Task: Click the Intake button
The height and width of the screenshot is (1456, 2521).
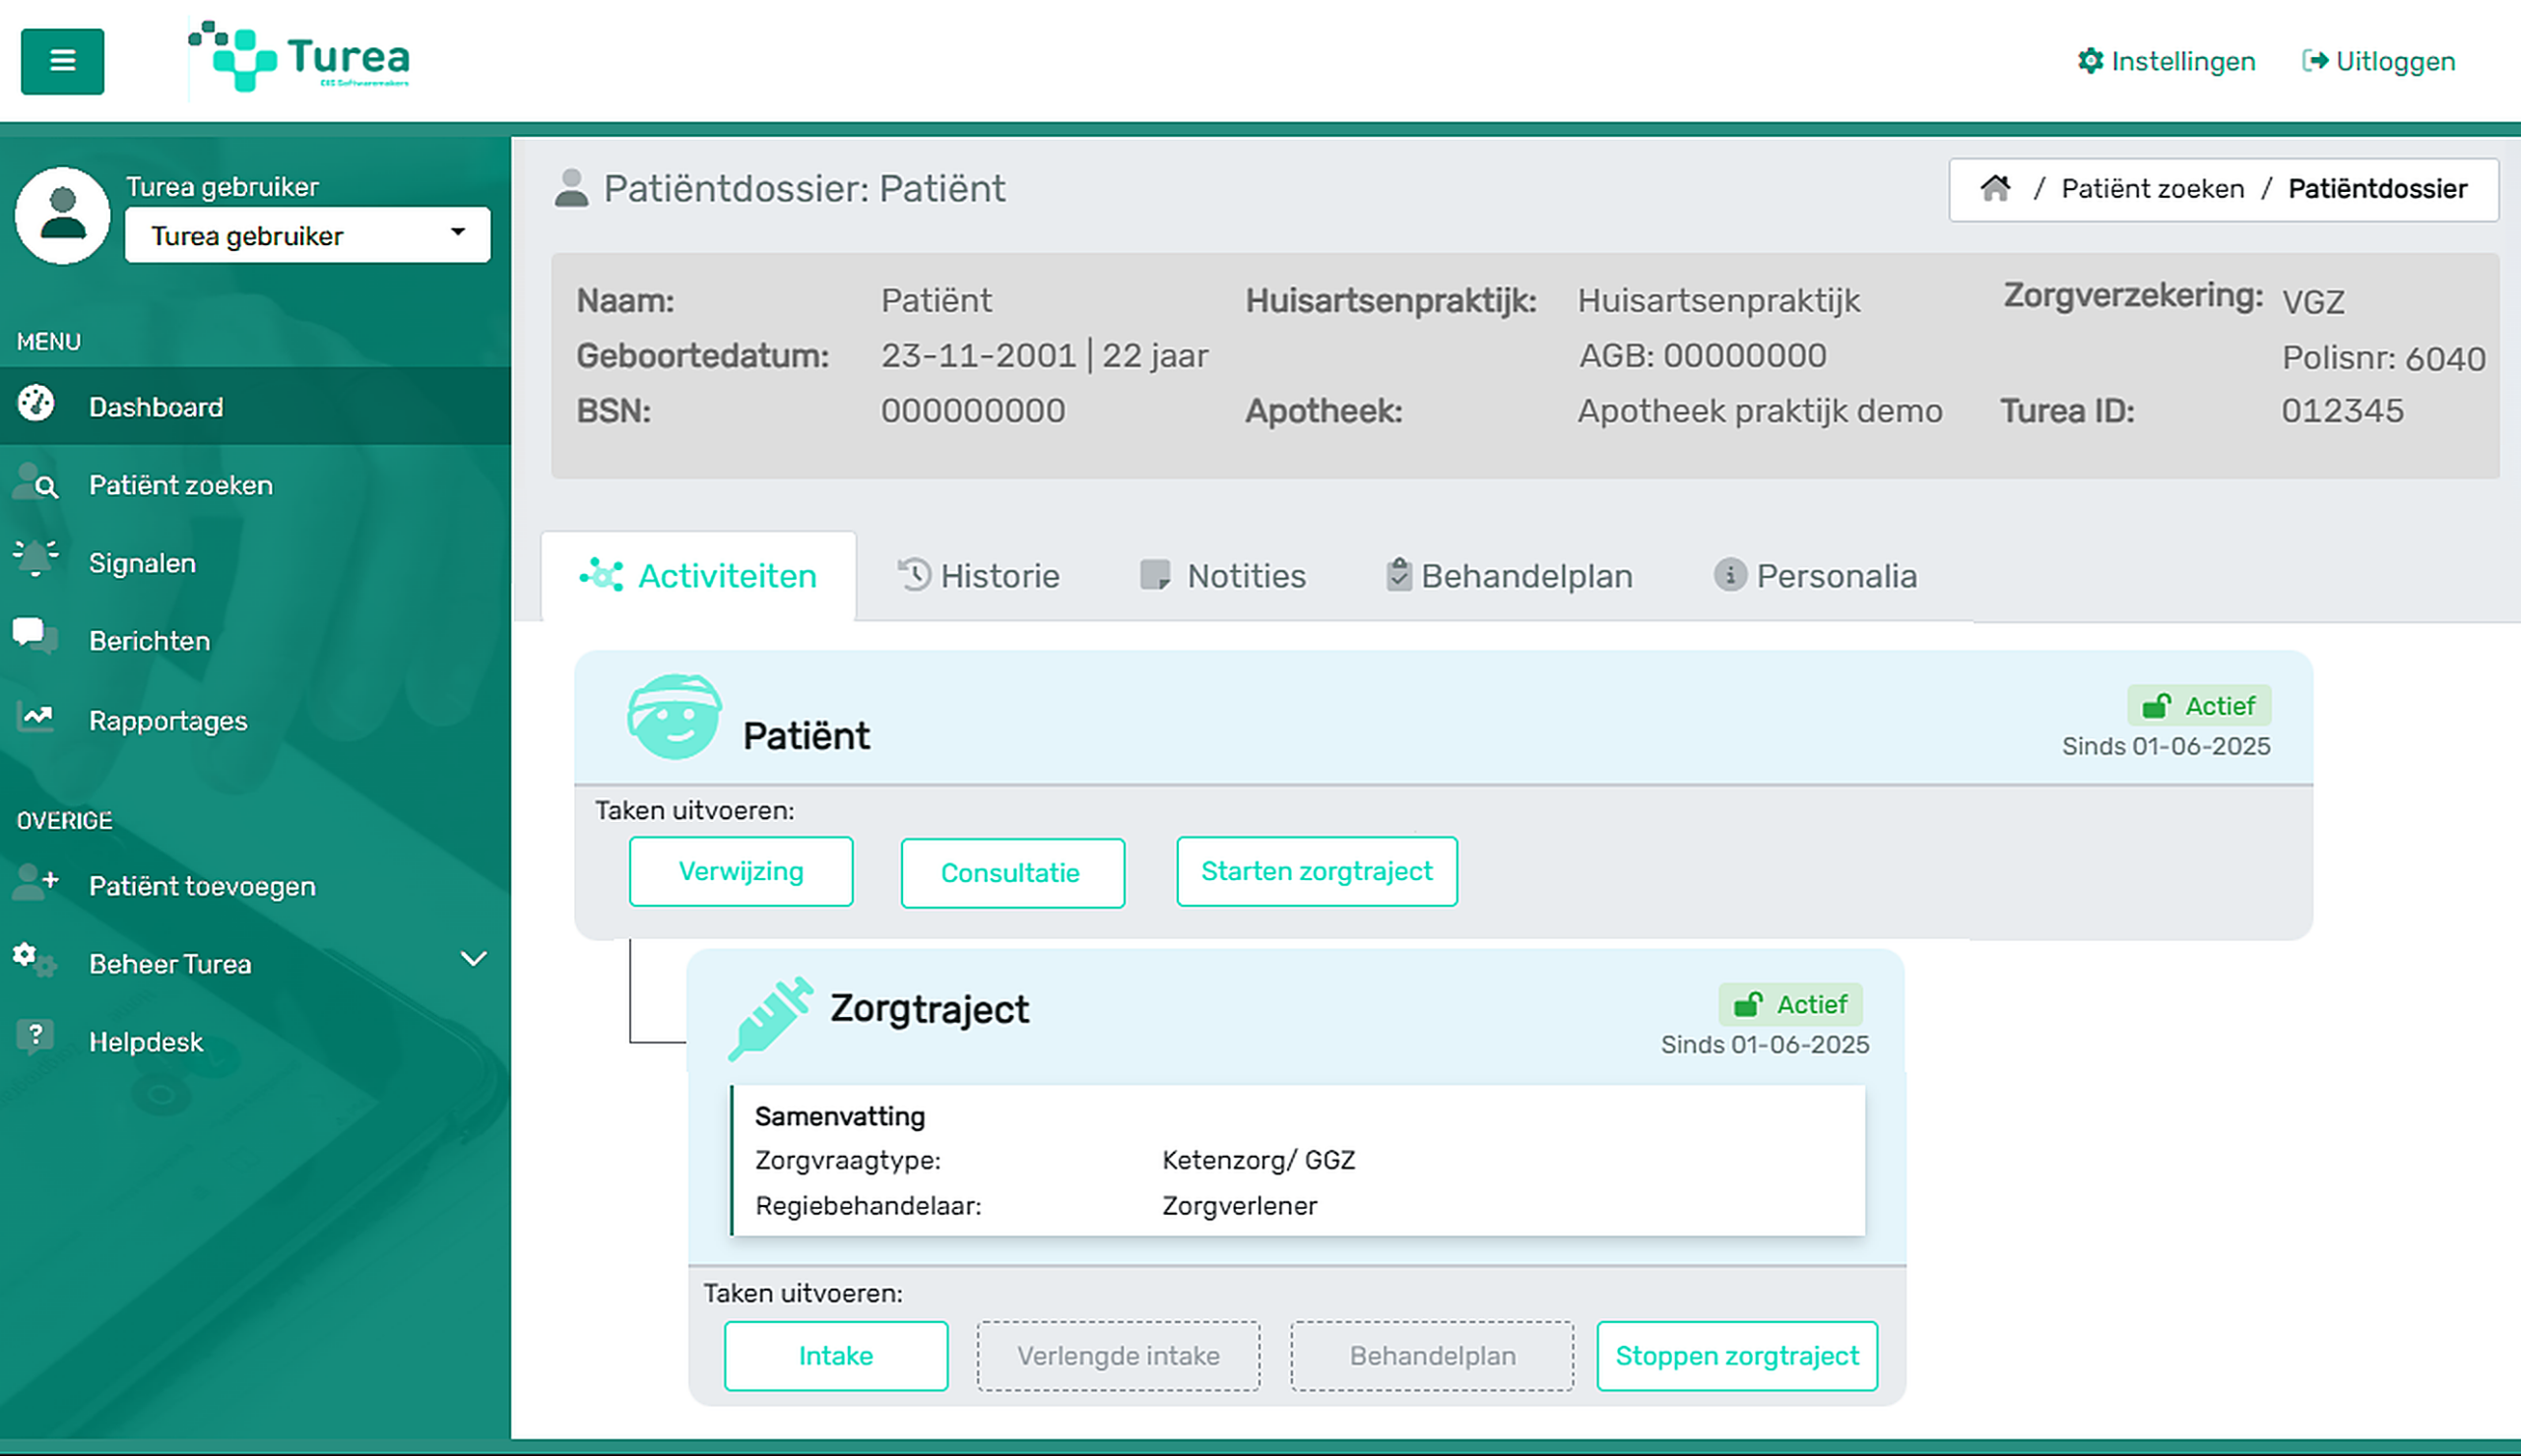Action: 836,1356
